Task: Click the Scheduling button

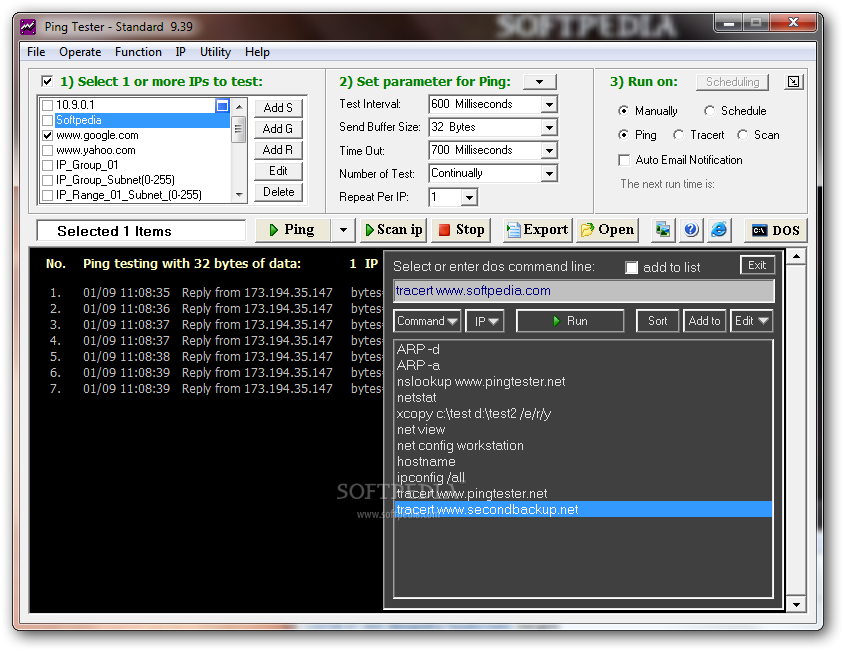Action: 733,82
